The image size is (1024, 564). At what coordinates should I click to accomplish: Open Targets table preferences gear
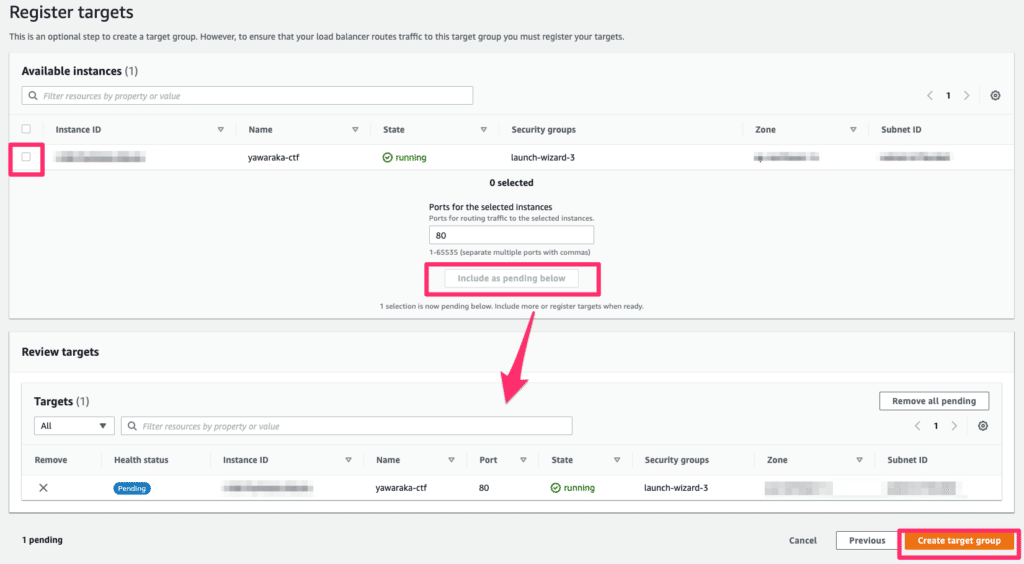point(983,425)
